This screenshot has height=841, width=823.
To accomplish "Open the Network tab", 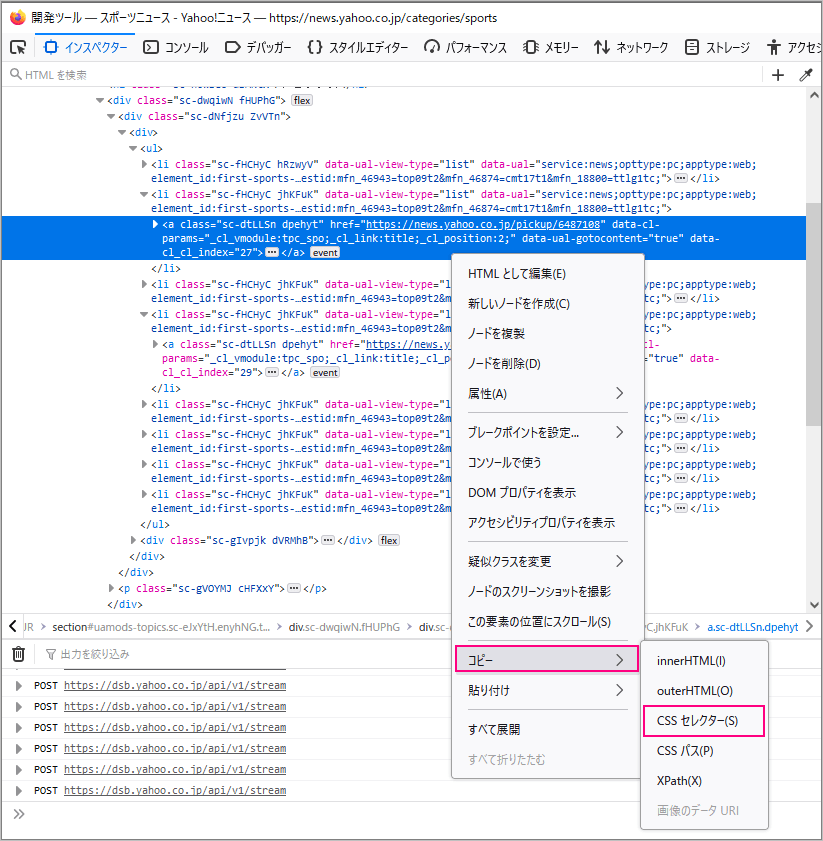I will click(x=631, y=47).
